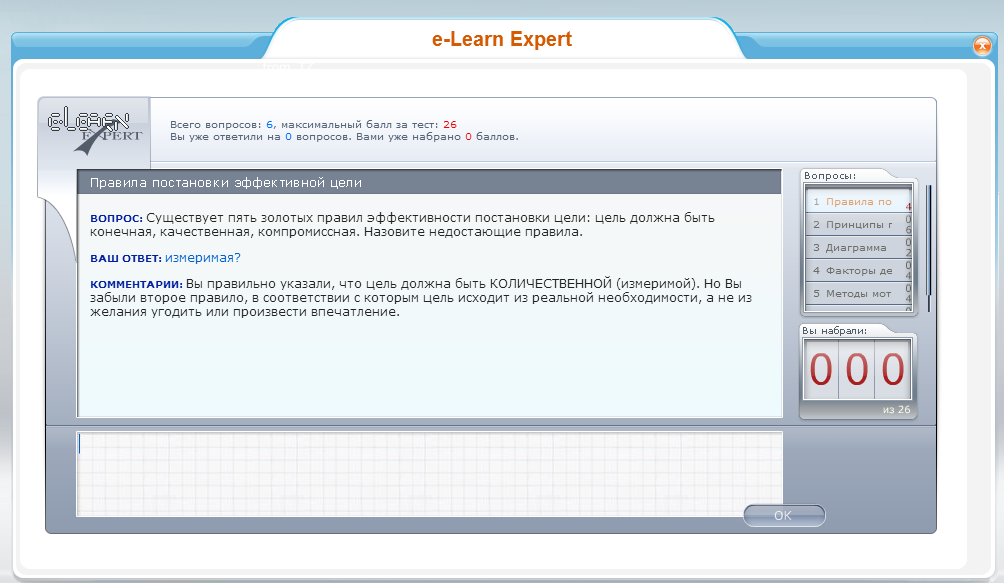Click the 'Правила постановки эффективной цели' header
1004x583 pixels.
pos(226,183)
